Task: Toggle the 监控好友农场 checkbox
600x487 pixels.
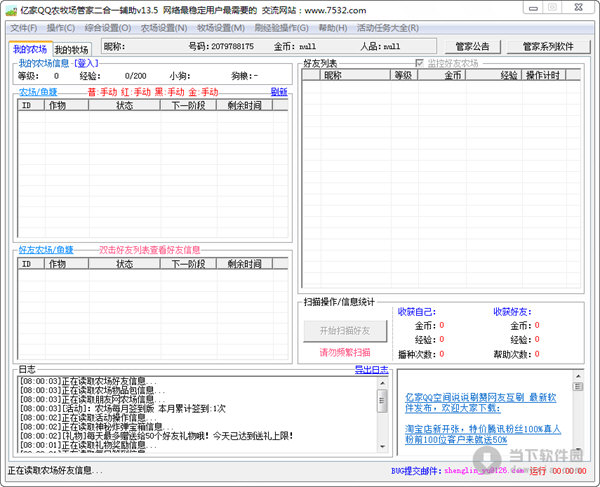Action: pos(419,63)
